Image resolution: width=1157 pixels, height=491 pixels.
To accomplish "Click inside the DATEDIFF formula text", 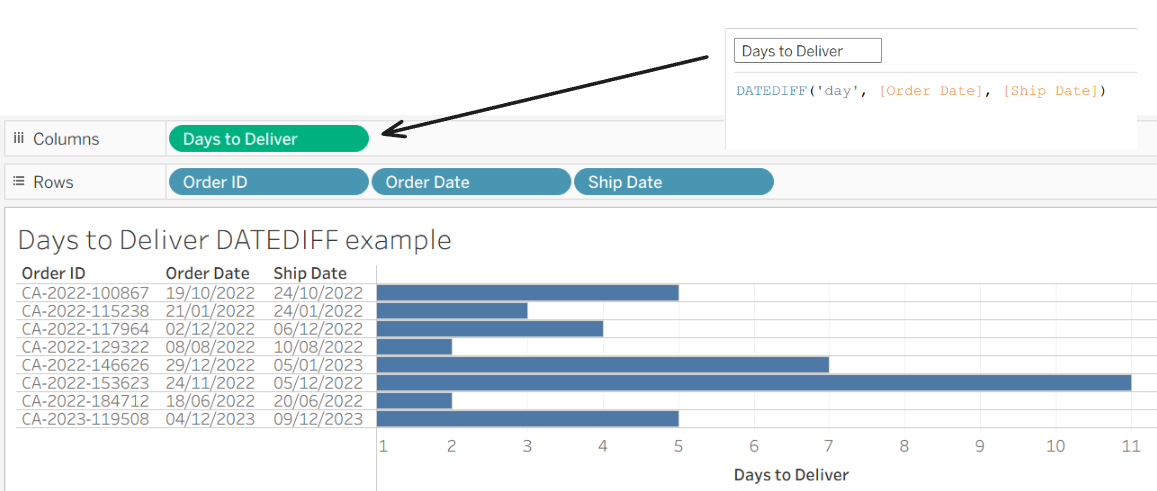I will point(920,91).
